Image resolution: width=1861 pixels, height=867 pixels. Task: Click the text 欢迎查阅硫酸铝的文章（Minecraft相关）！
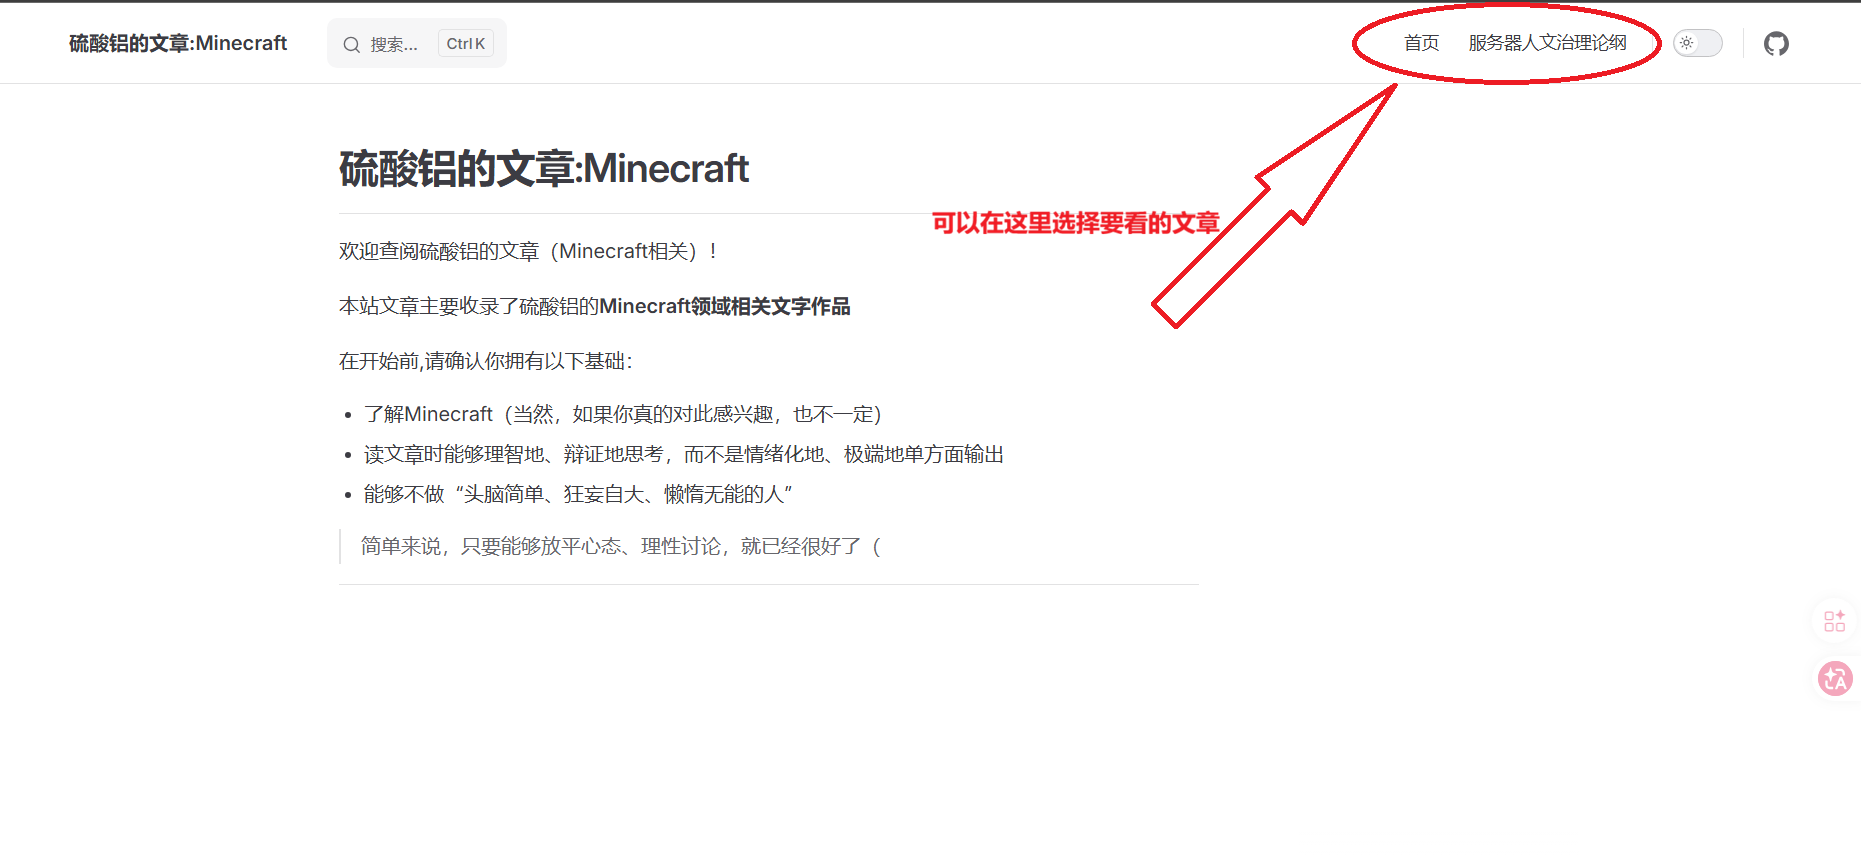[x=529, y=251]
